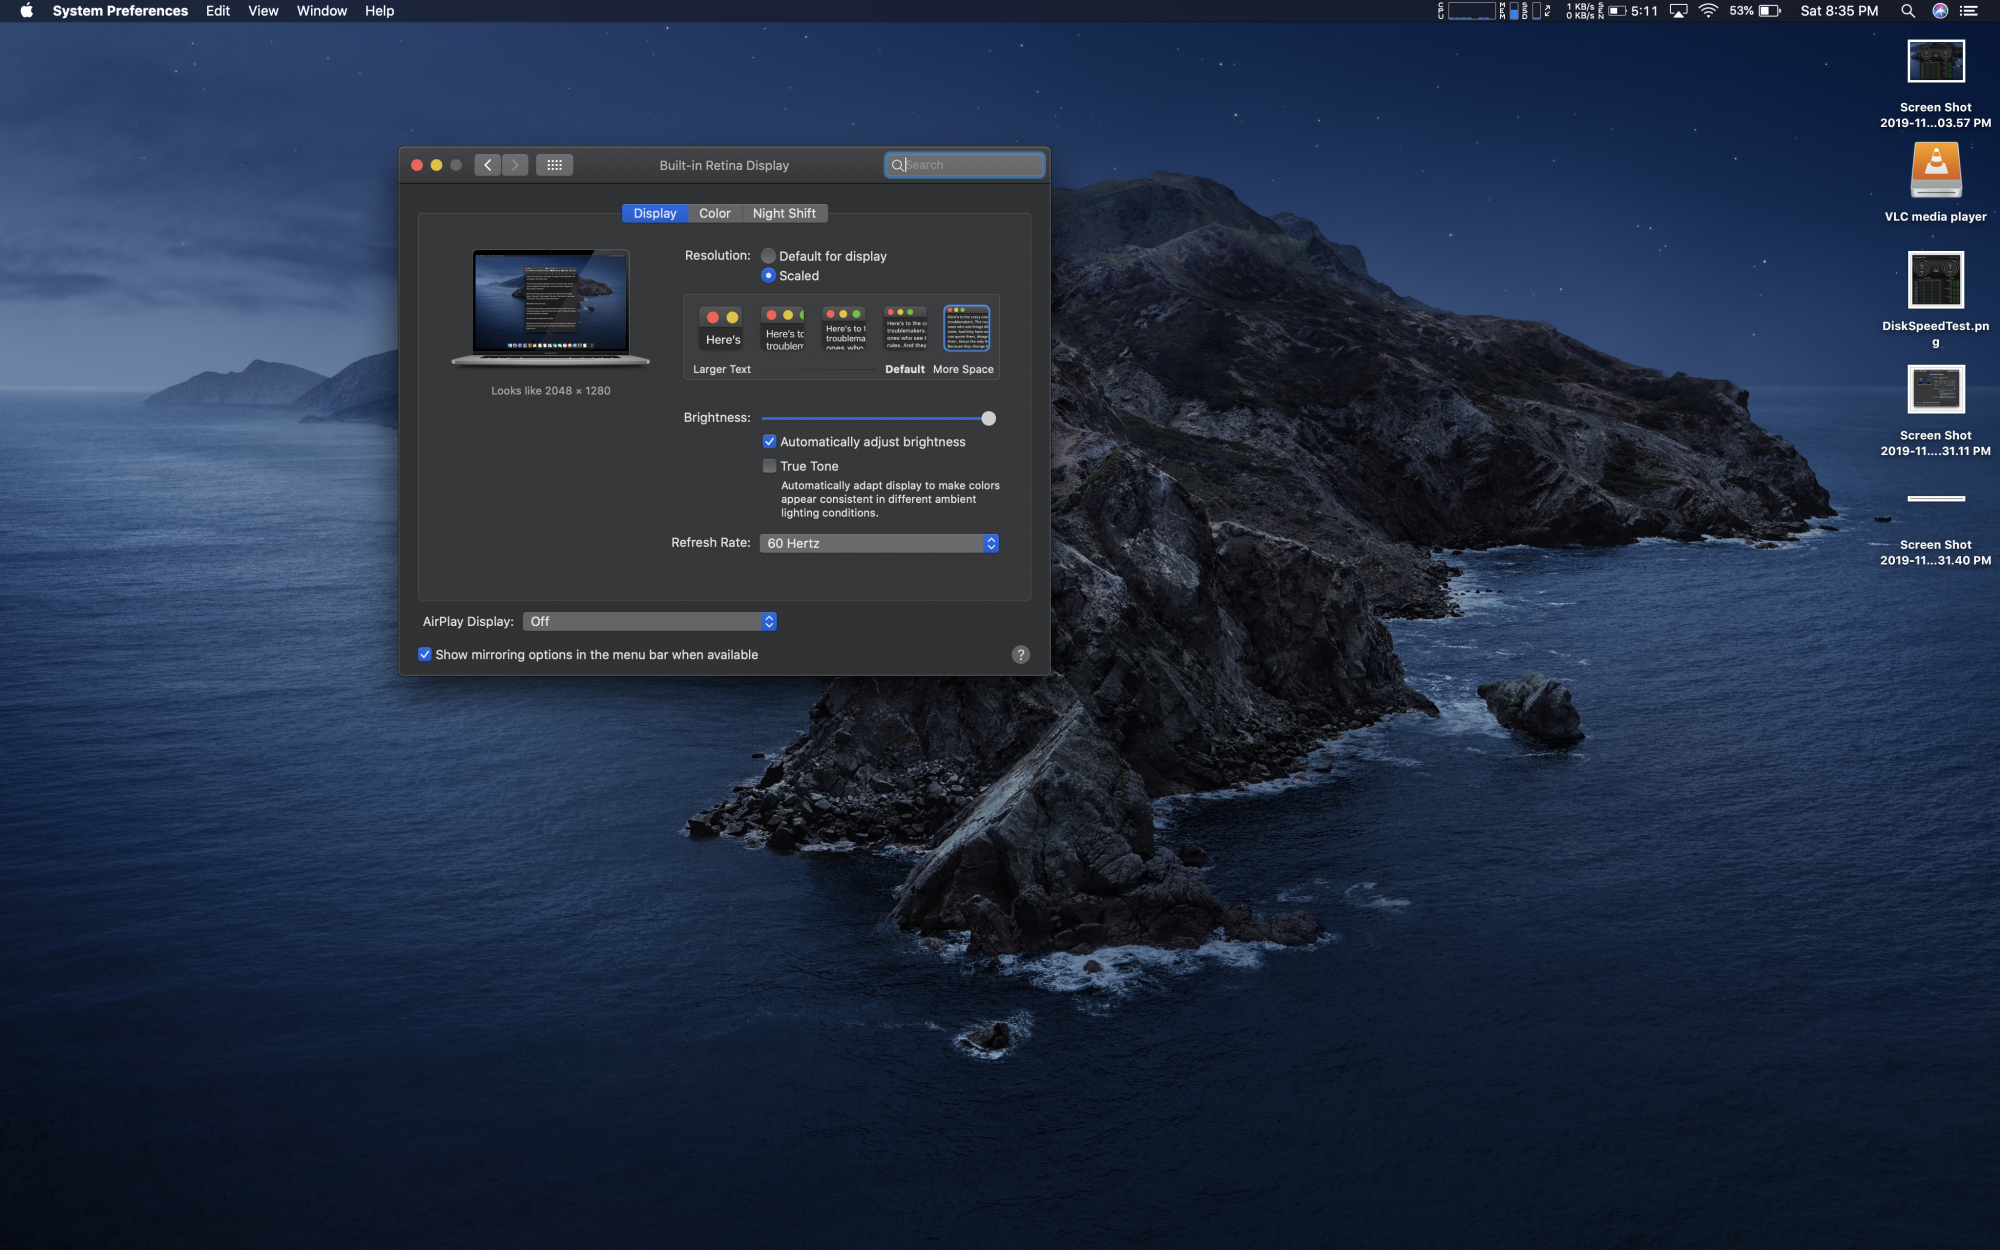
Task: Click the forward chevron navigation button
Action: 515,165
